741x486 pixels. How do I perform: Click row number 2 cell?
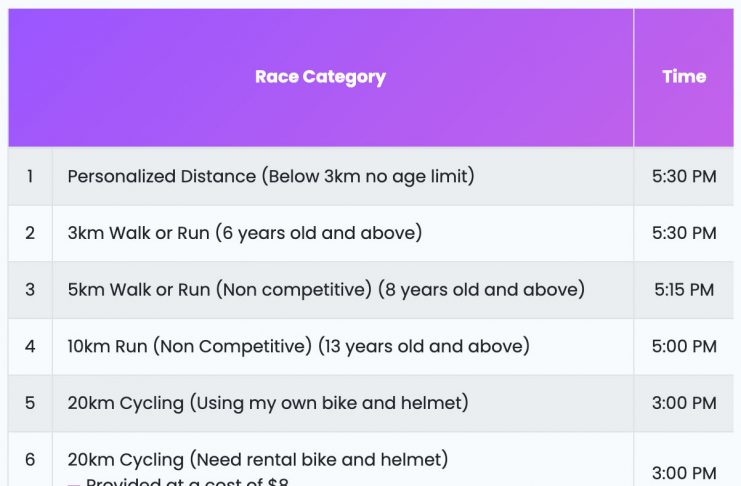pos(30,233)
